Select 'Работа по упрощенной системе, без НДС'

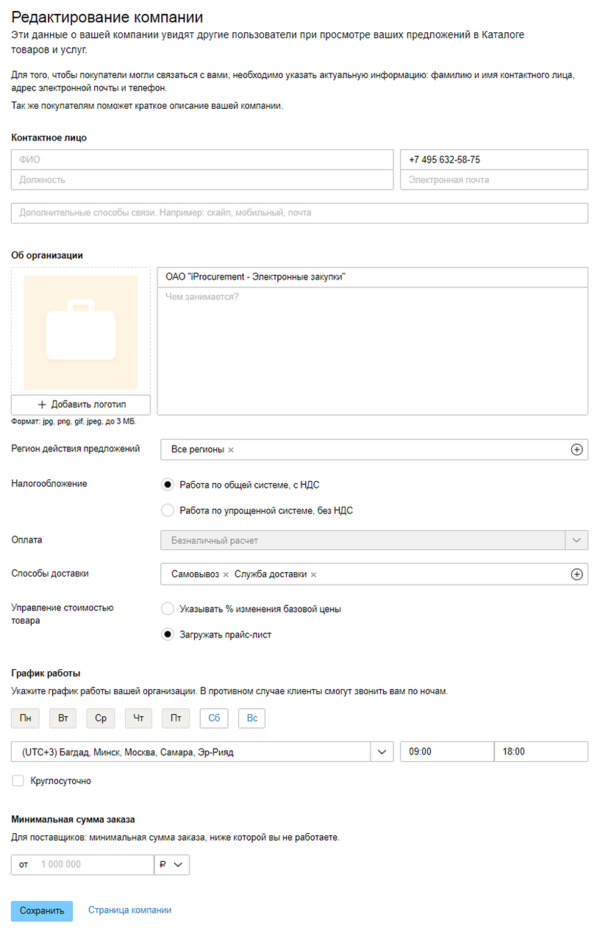[x=168, y=510]
